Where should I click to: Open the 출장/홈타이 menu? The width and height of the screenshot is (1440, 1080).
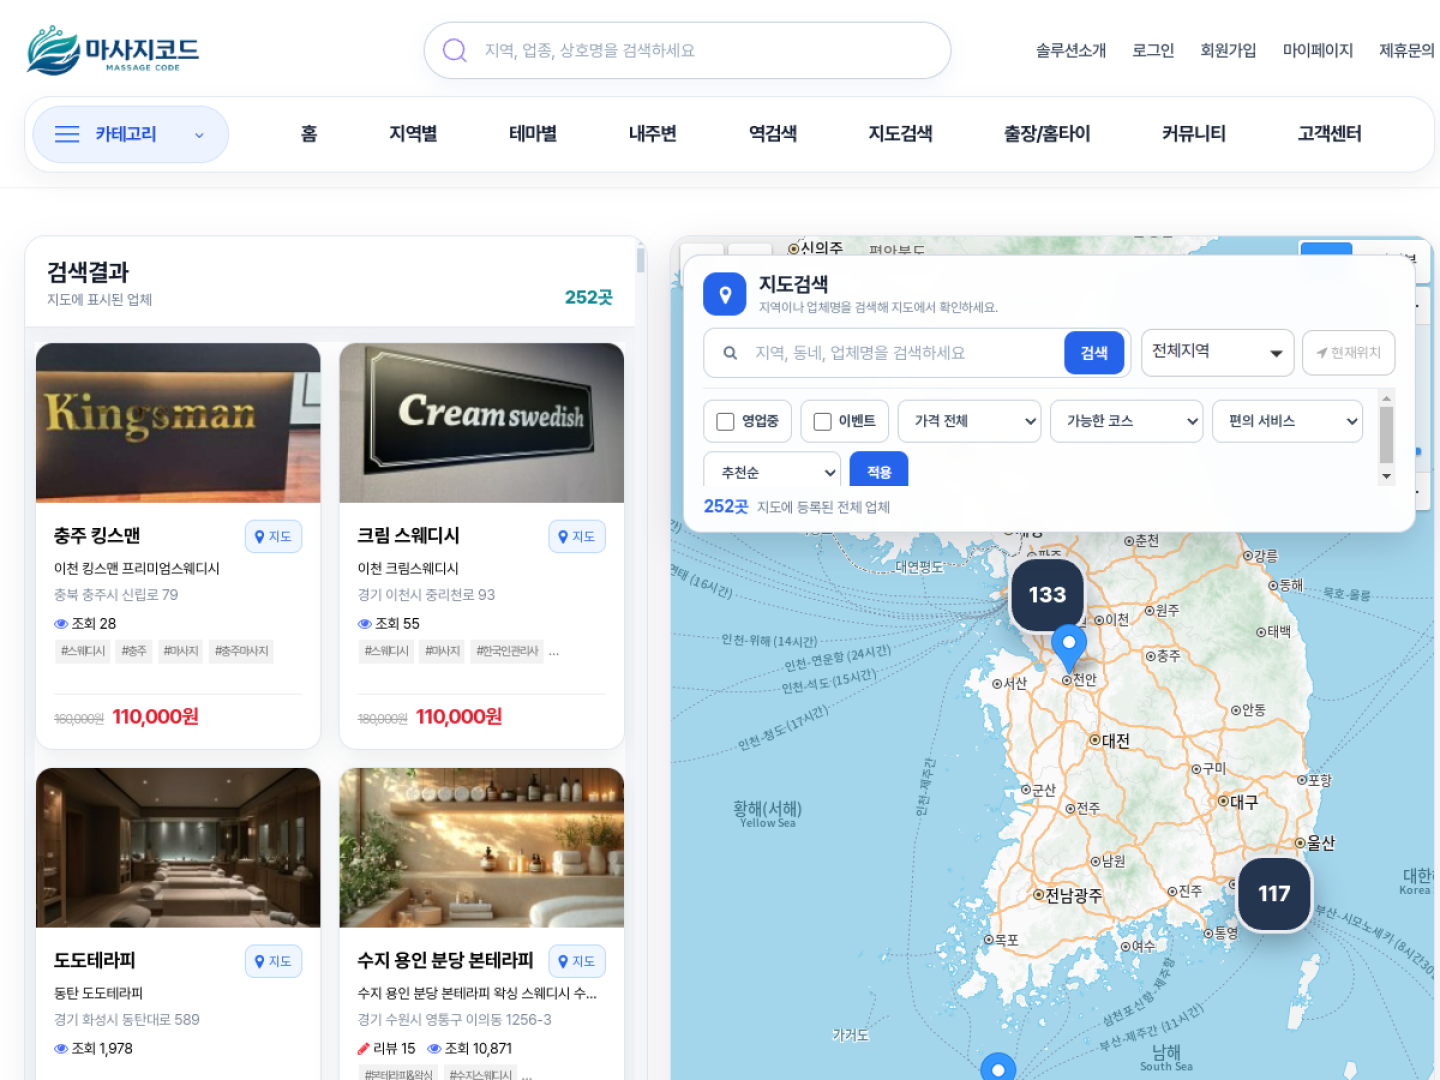(x=1047, y=134)
